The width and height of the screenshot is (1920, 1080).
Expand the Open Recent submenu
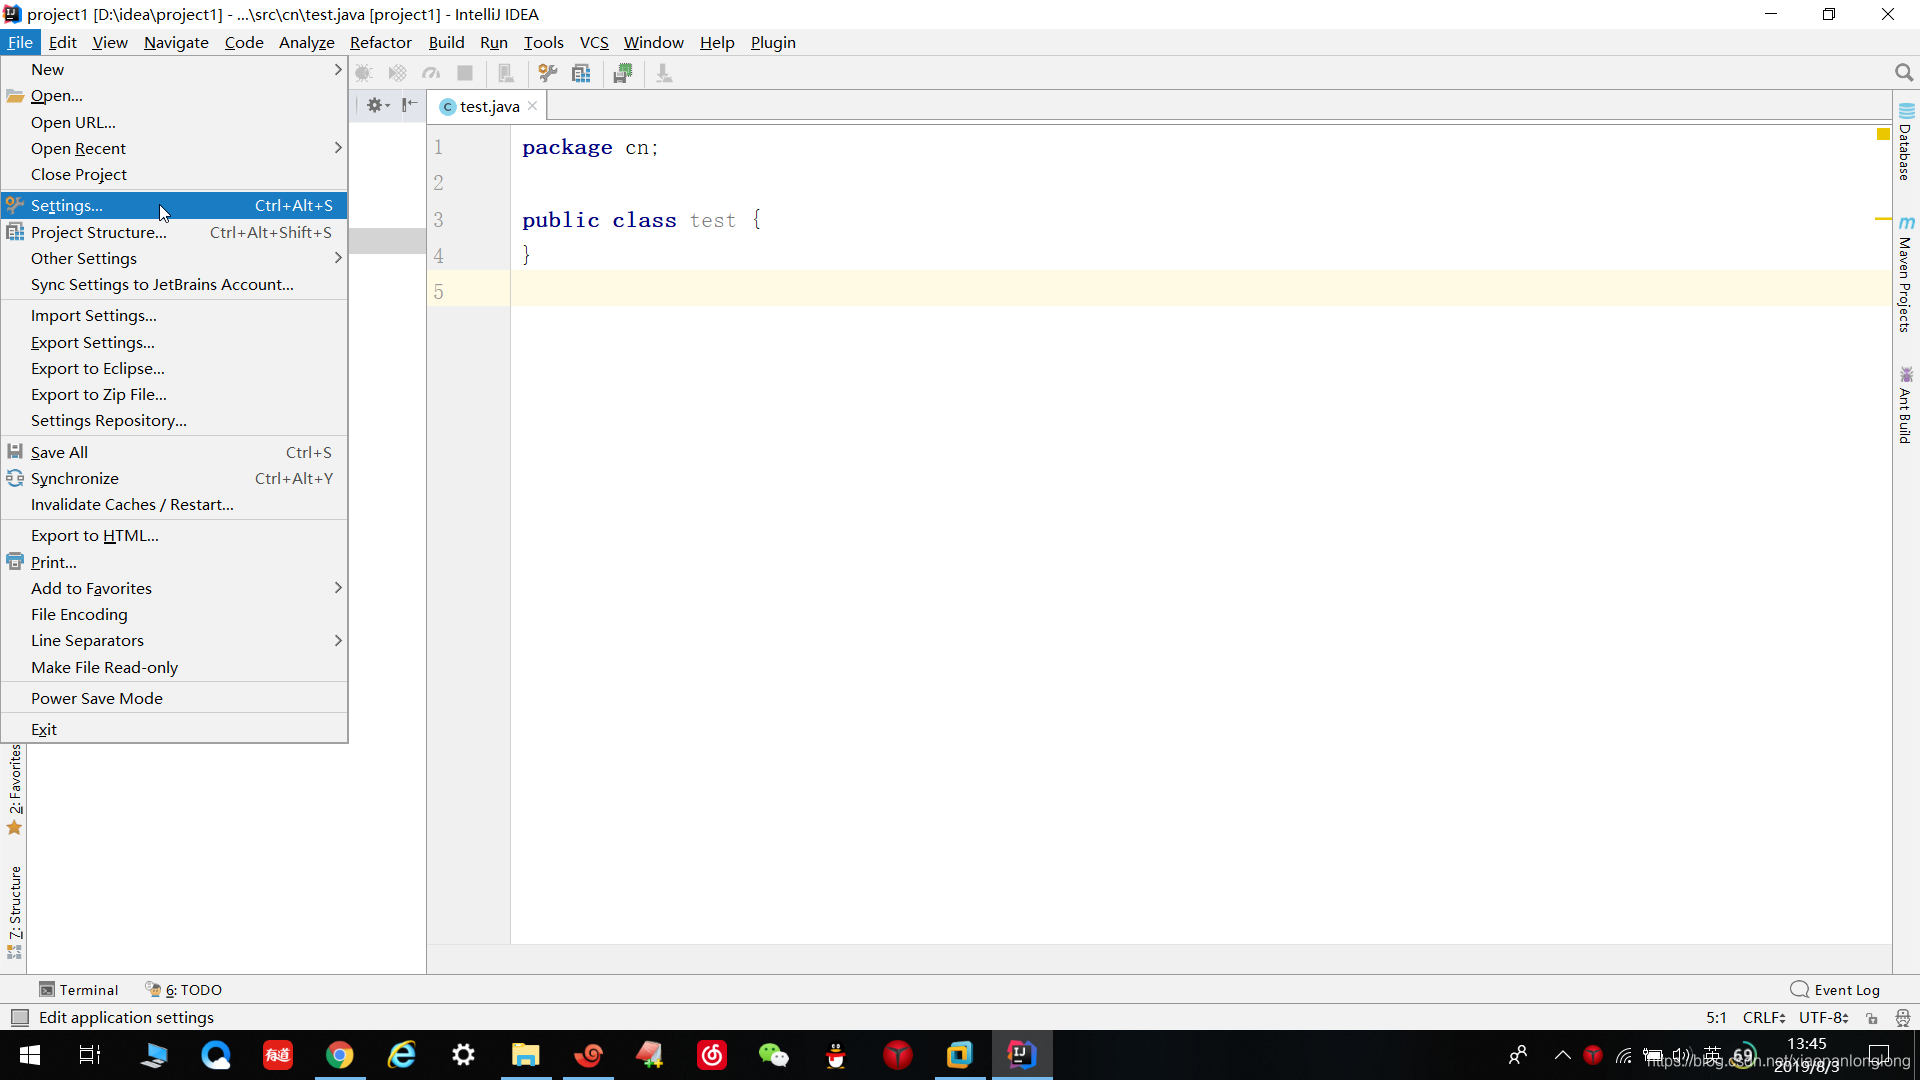pos(174,148)
